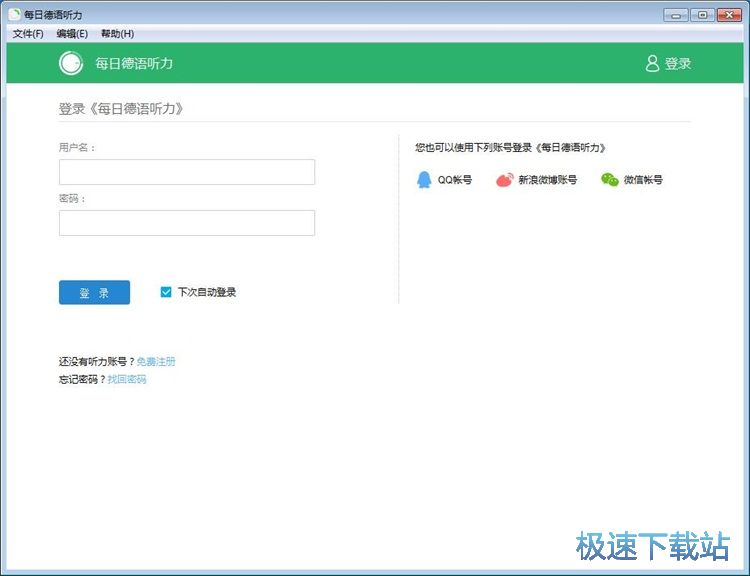
Task: Follow the 找回密码 link
Action: 127,379
